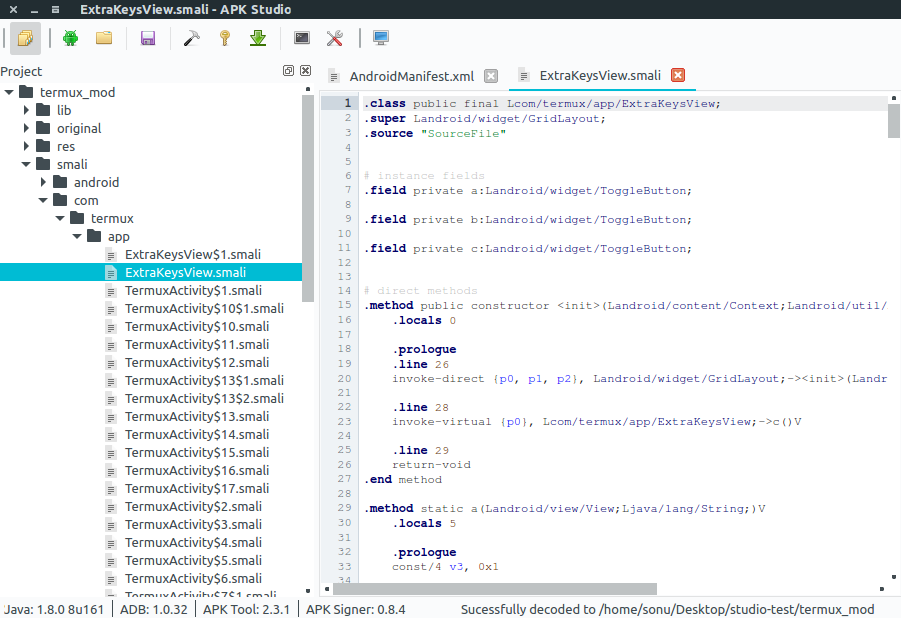
Task: Open ExtraKeysView$1.smali in the tree
Action: pyautogui.click(x=192, y=254)
